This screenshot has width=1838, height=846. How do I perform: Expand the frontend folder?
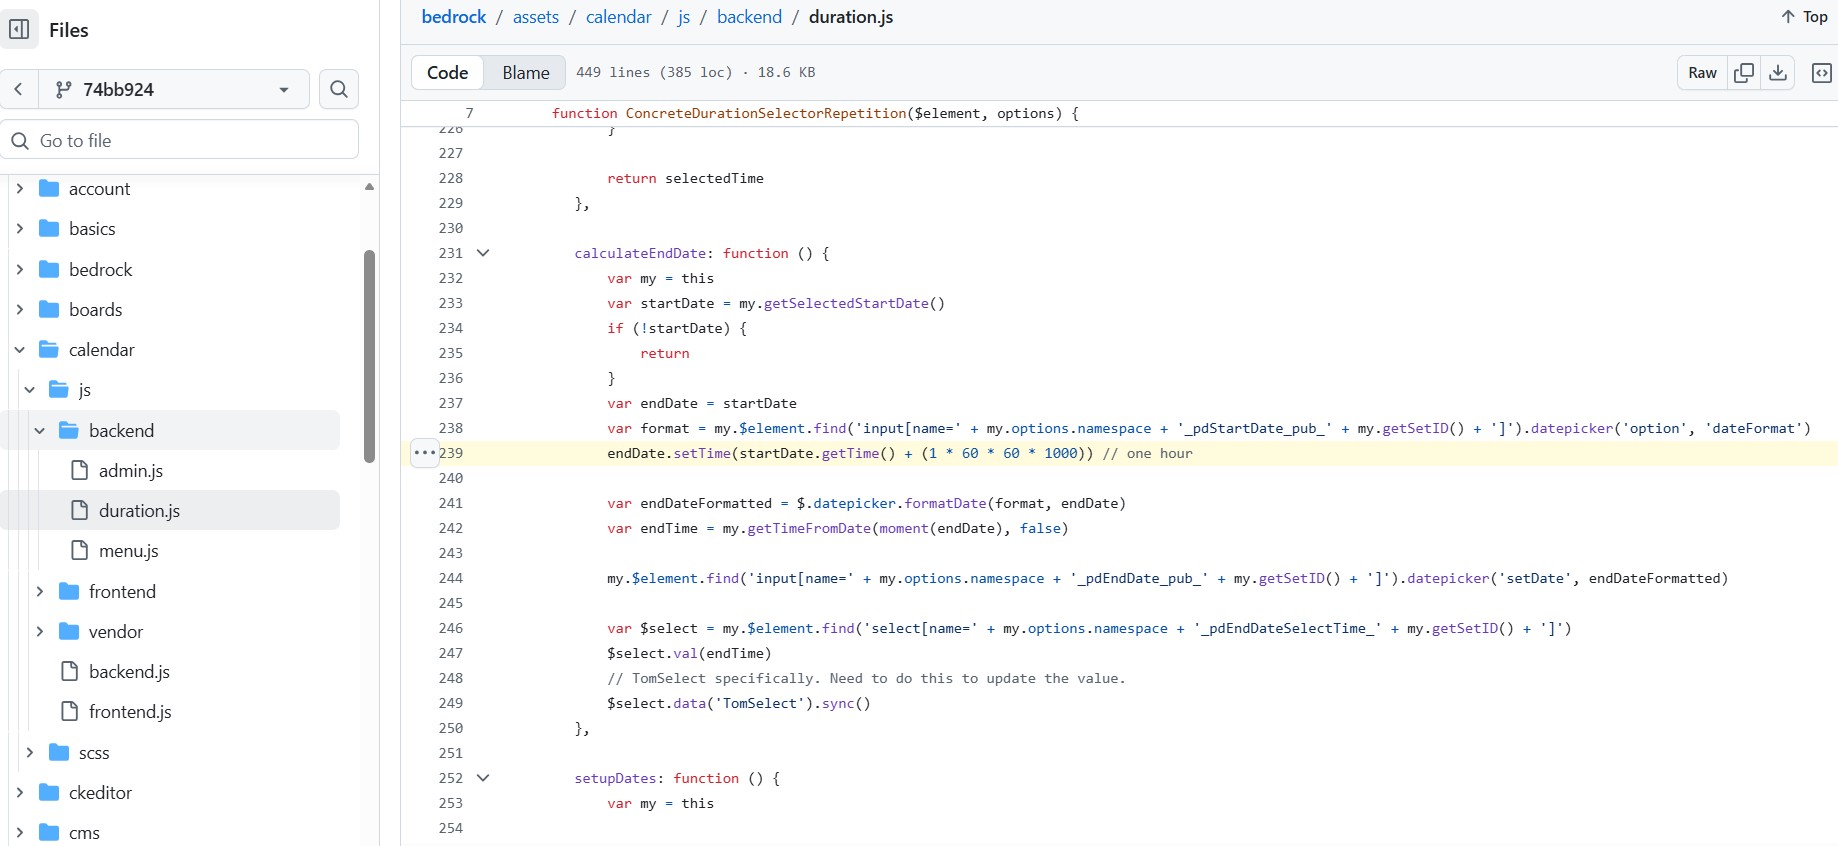[x=40, y=592]
